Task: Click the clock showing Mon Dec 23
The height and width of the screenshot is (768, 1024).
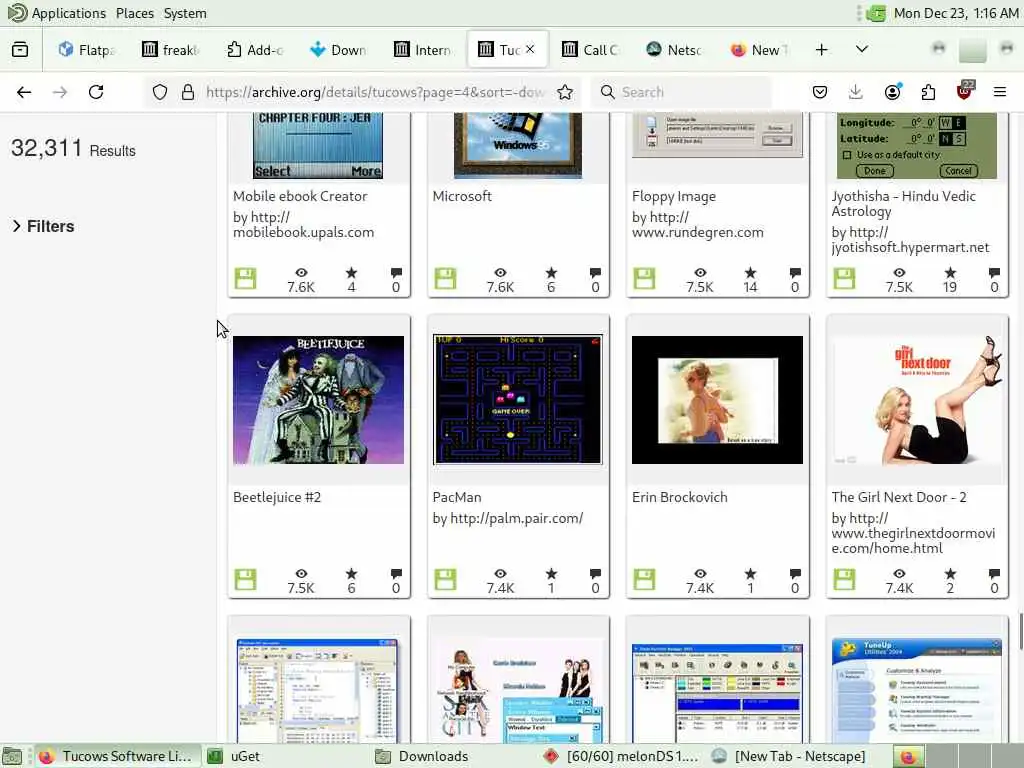Action: [955, 13]
